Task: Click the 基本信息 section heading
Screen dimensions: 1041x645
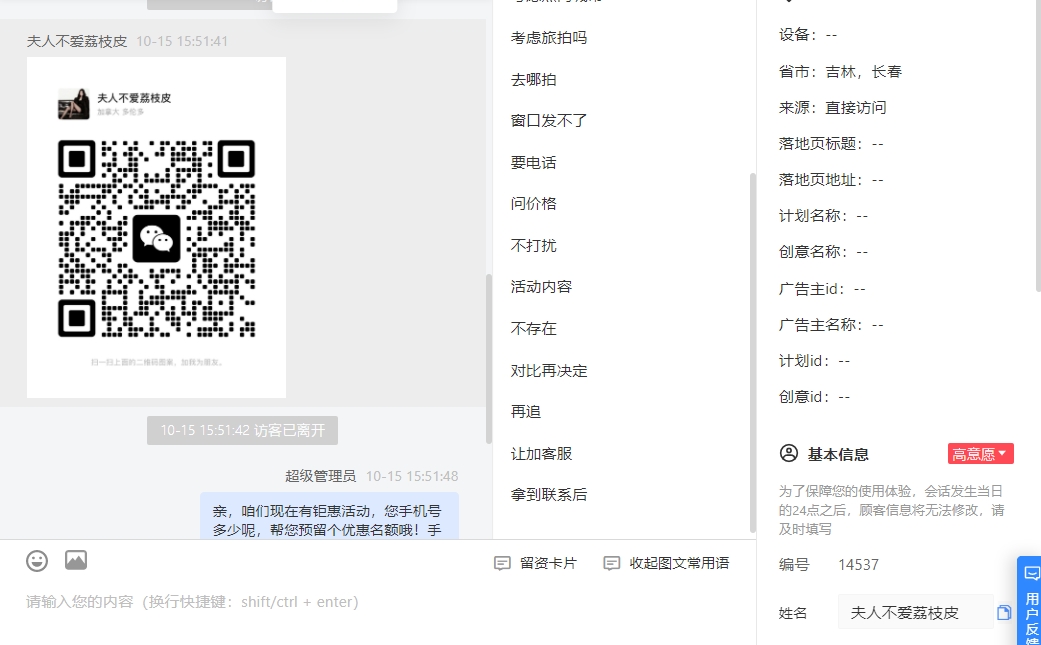Action: click(838, 455)
